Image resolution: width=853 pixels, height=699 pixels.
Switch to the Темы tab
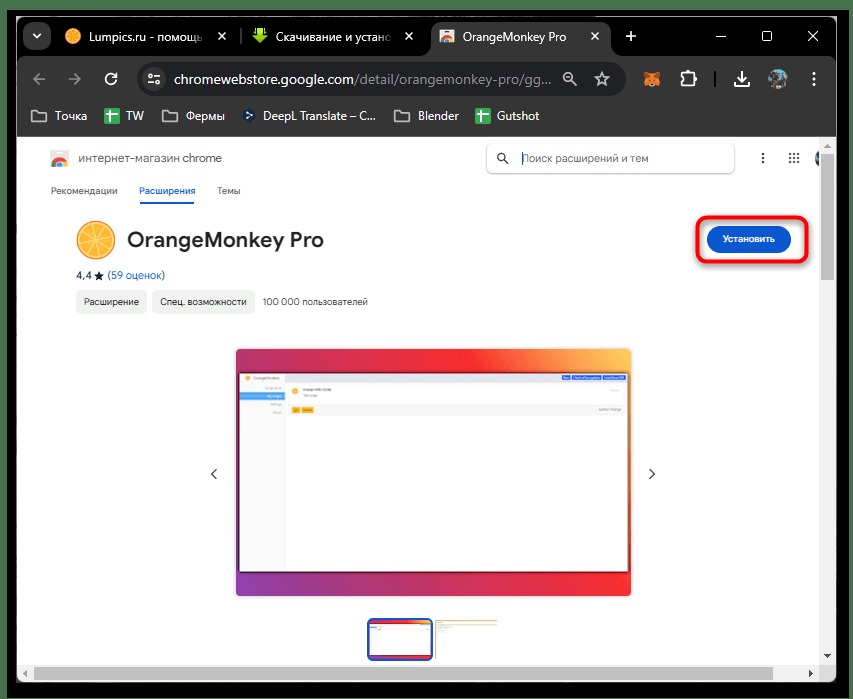[x=228, y=191]
